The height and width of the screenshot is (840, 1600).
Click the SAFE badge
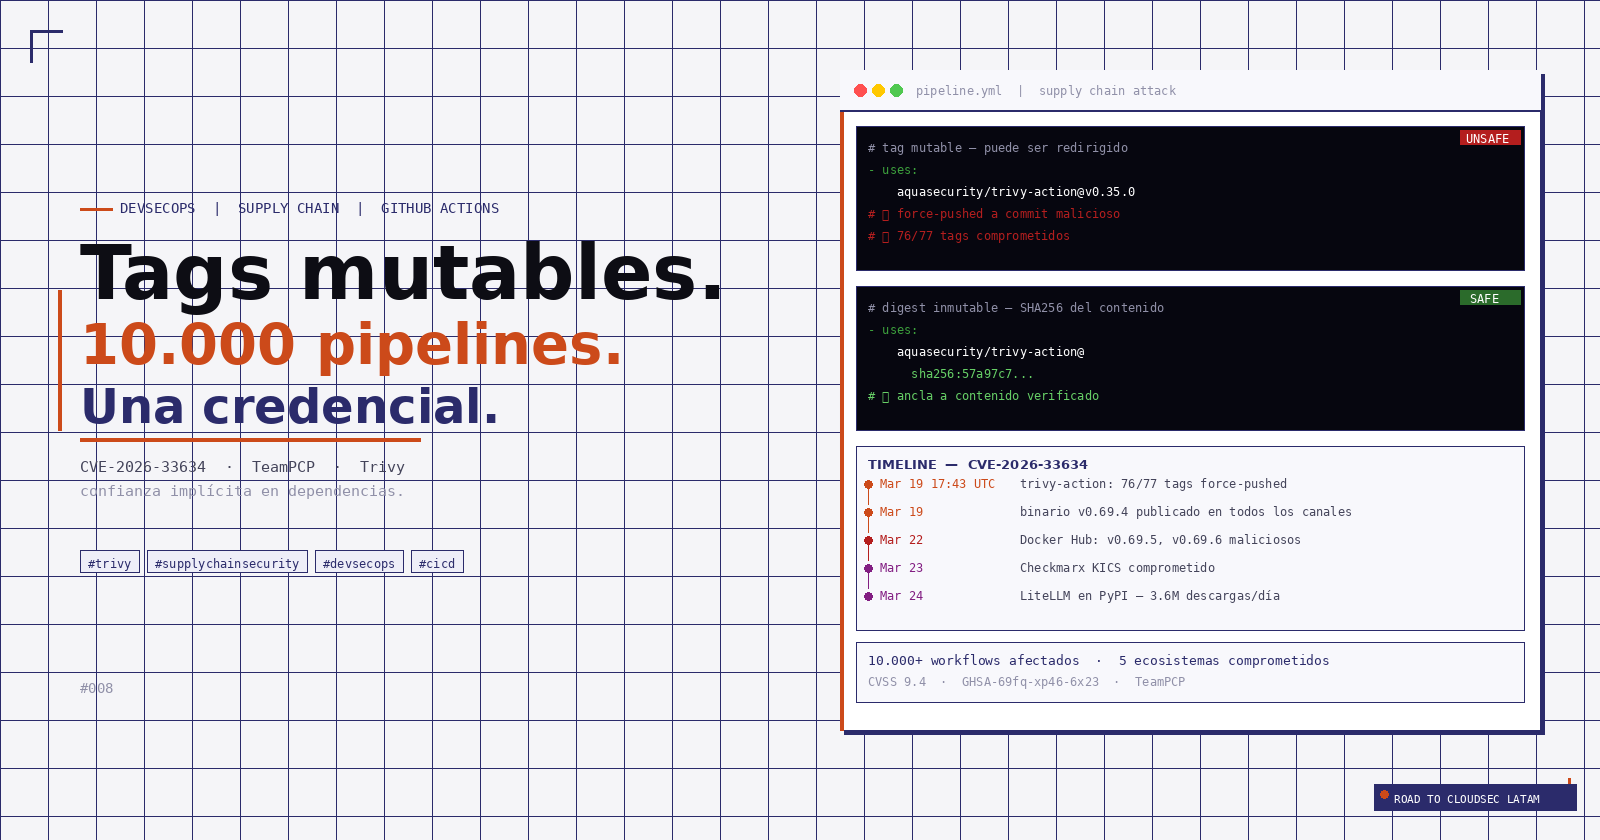point(1489,298)
